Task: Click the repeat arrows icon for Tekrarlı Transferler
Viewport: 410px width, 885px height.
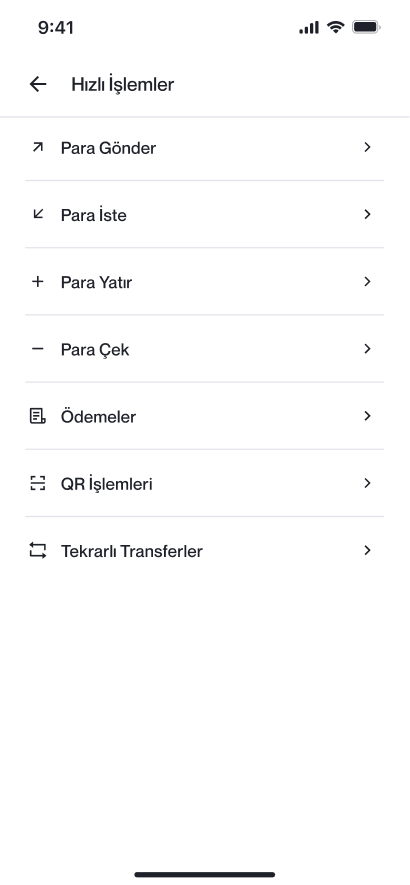Action: pyautogui.click(x=37, y=550)
